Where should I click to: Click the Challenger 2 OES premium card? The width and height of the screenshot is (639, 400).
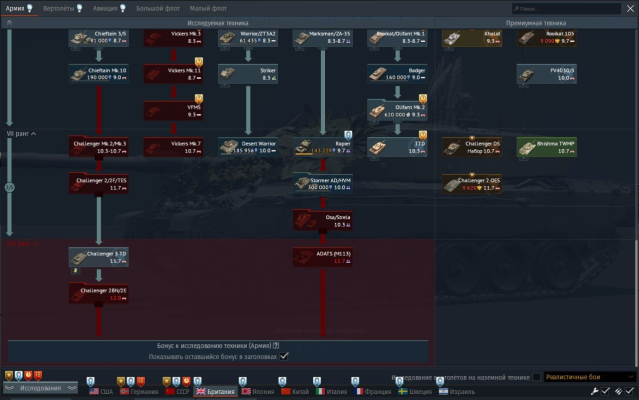(471, 184)
